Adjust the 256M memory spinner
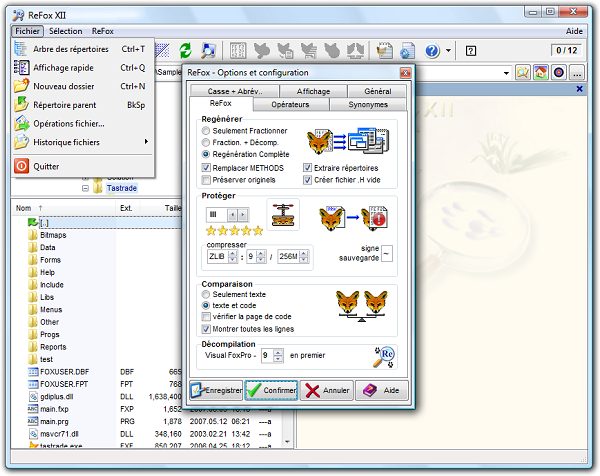 [304, 256]
